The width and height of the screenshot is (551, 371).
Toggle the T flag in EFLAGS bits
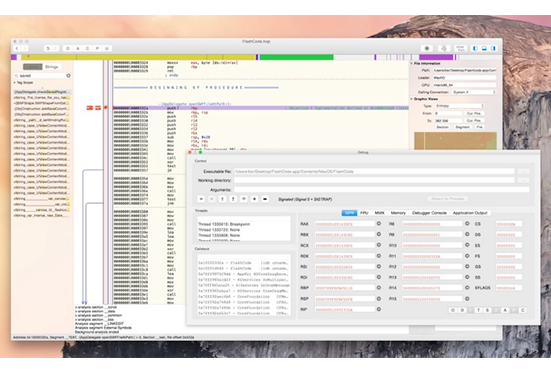pyautogui.click(x=479, y=310)
